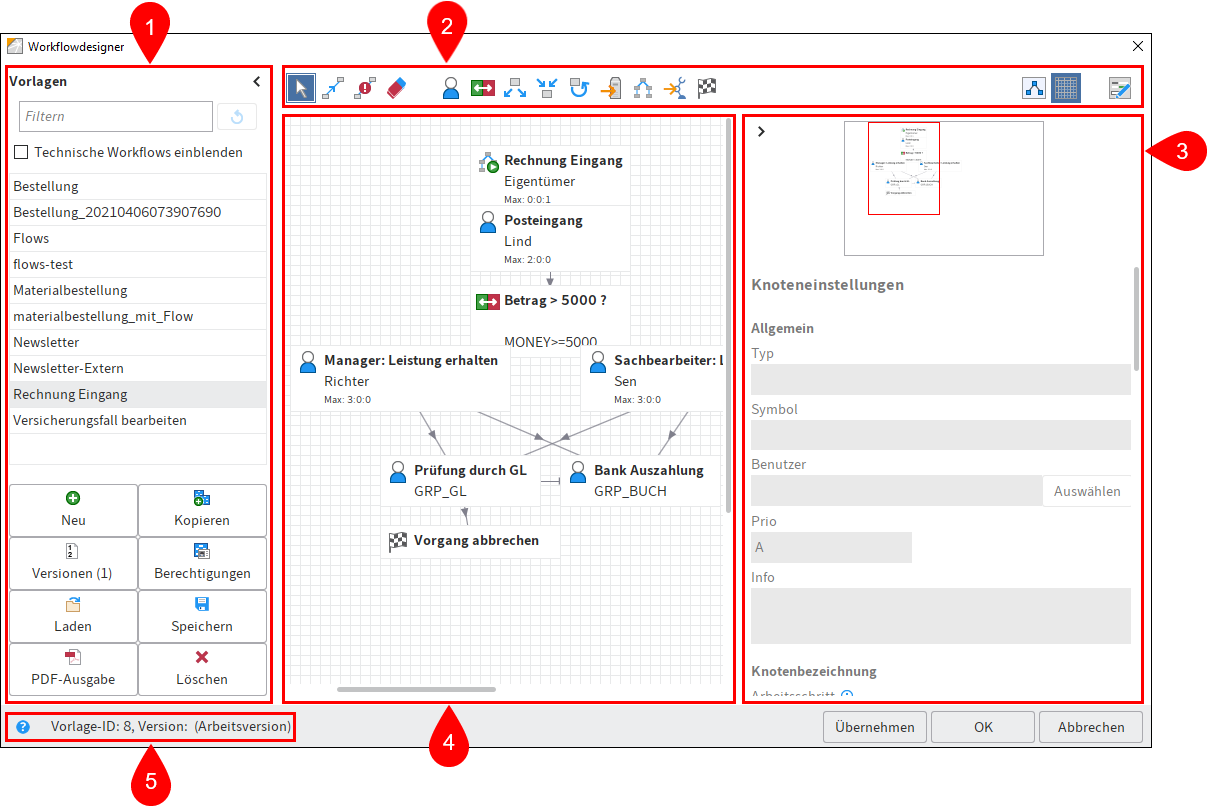Select the Posteingang node
This screenshot has width=1208, height=807.
[x=551, y=238]
